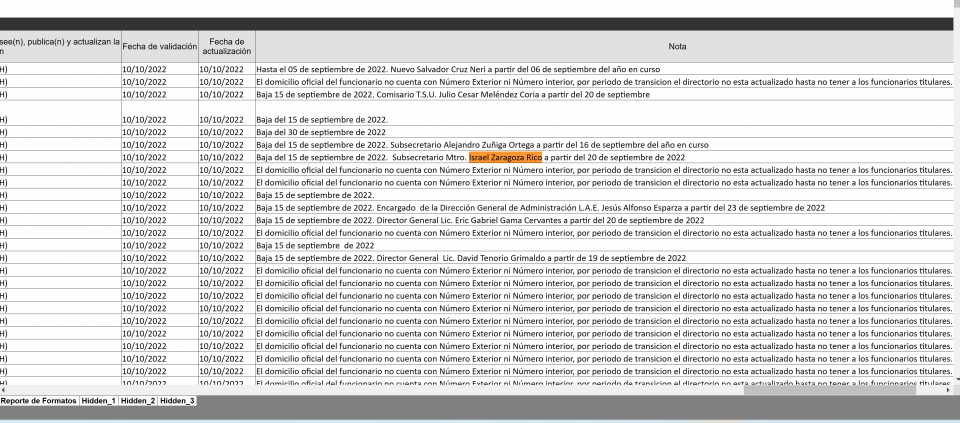Click the note about Comisario Julio Cesar Meléndez Coria
Image resolution: width=960 pixels, height=423 pixels.
click(607, 94)
